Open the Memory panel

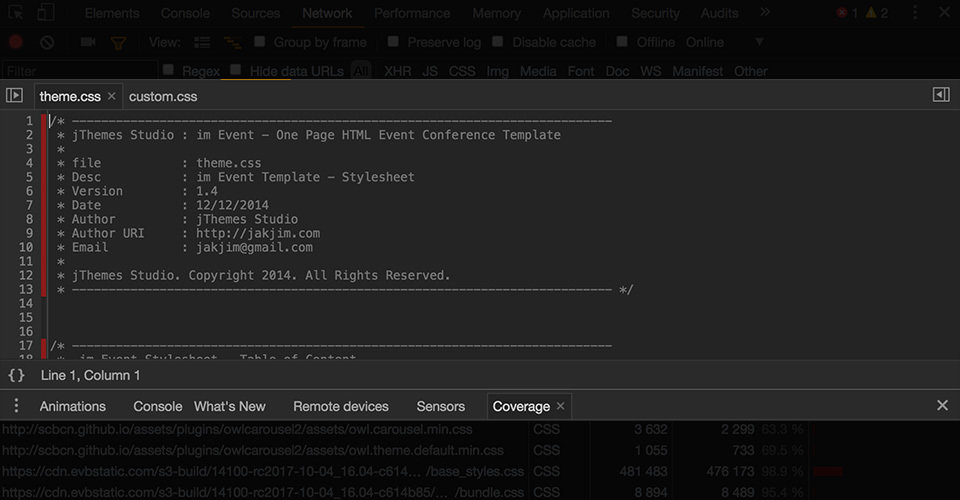(x=496, y=13)
